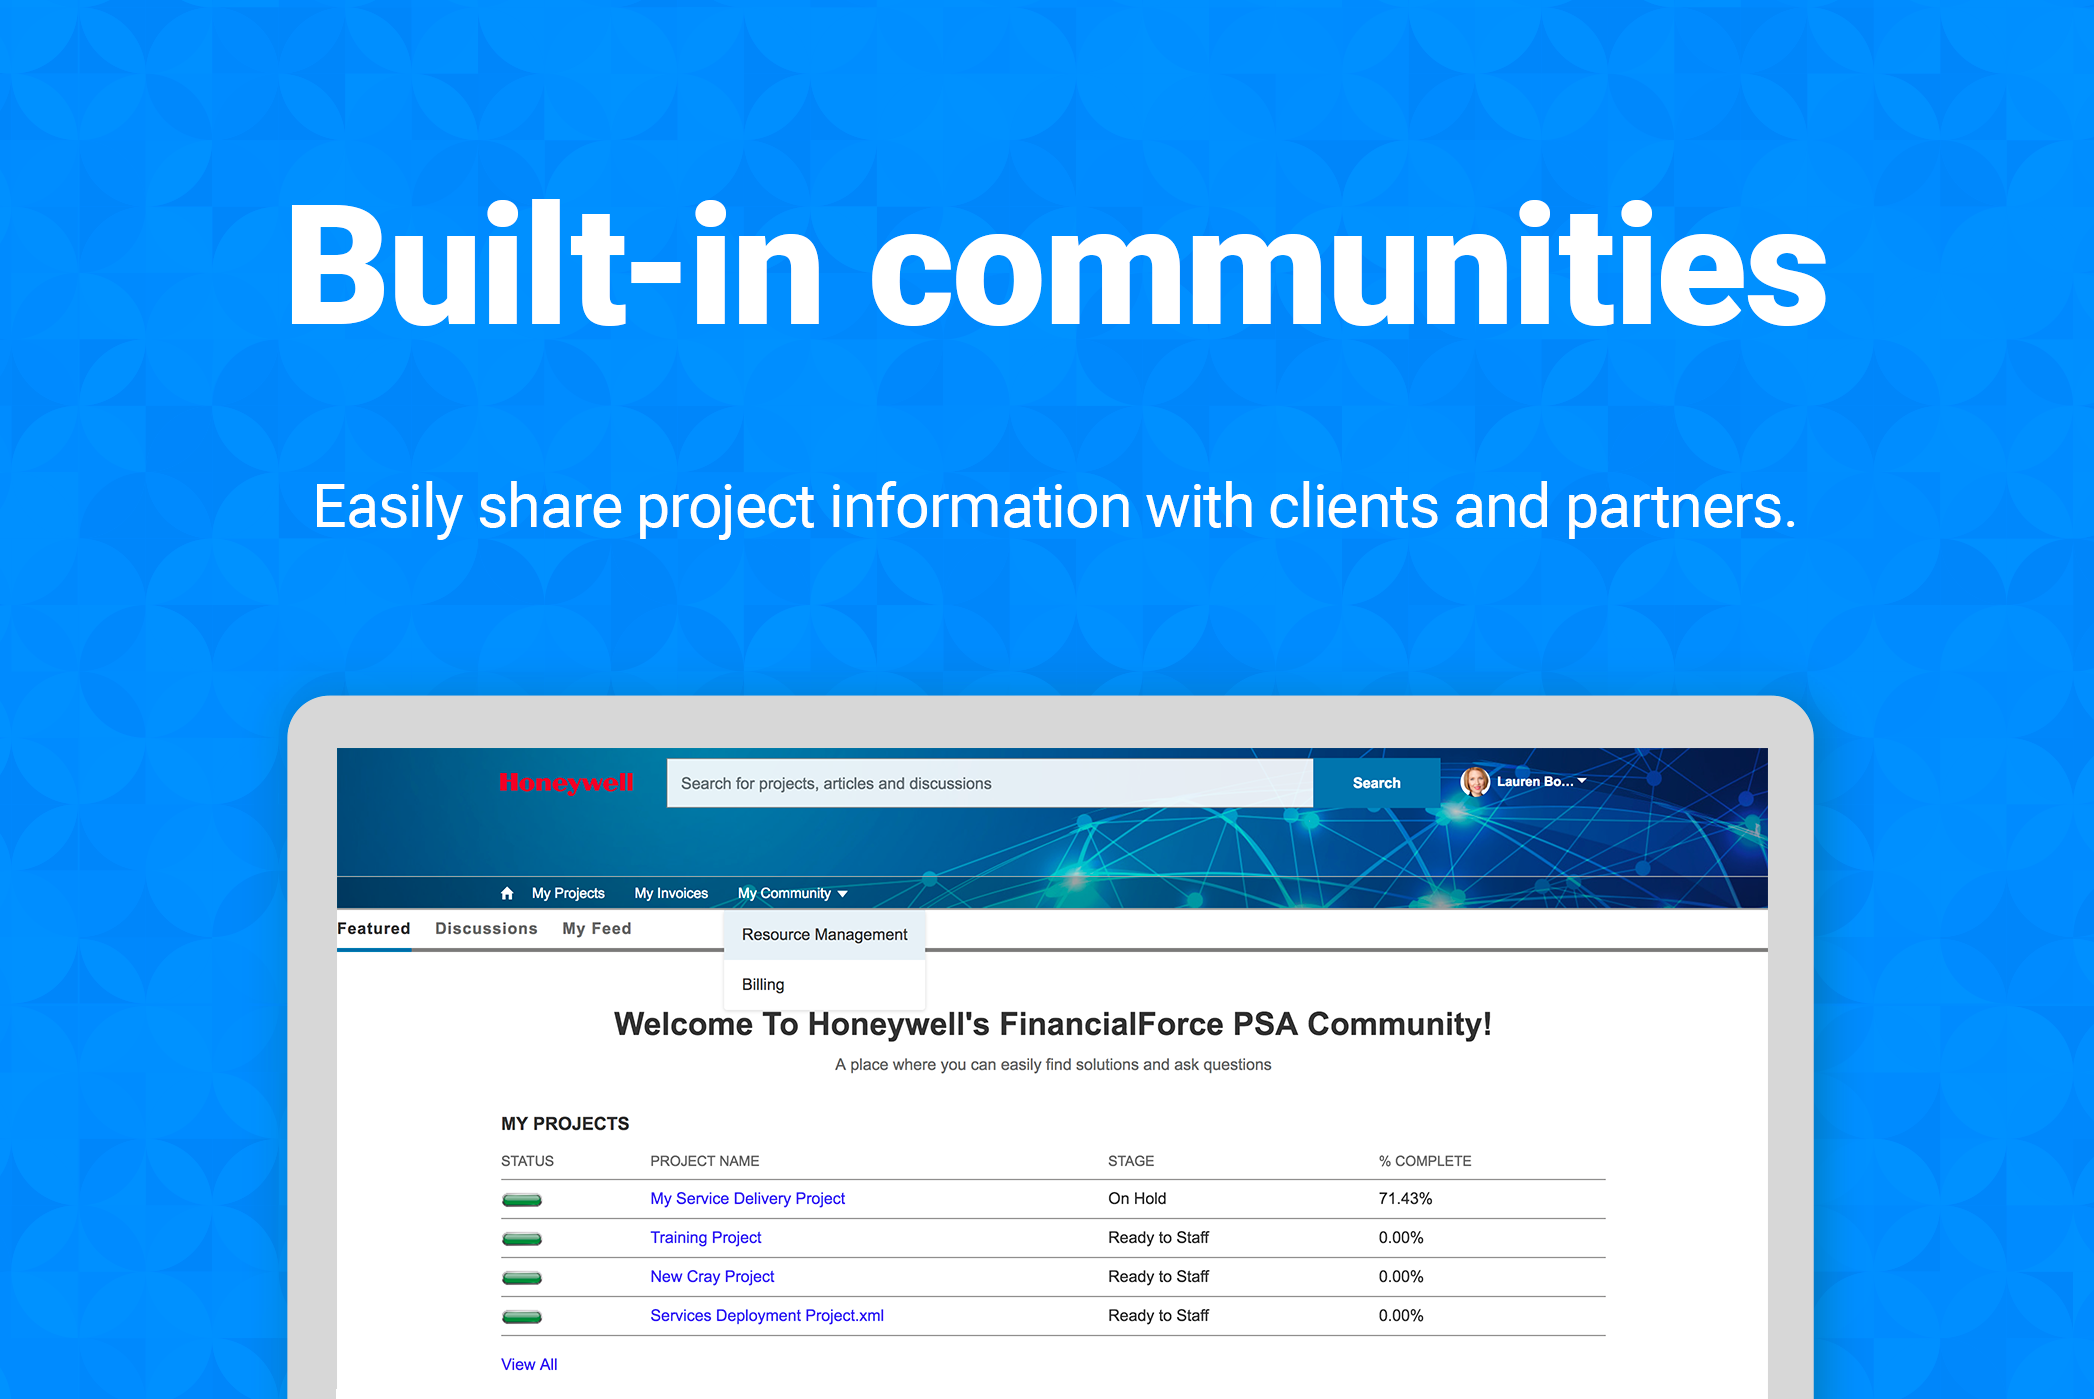Click the PROJECT NAME column header
The height and width of the screenshot is (1399, 2094).
[704, 1161]
